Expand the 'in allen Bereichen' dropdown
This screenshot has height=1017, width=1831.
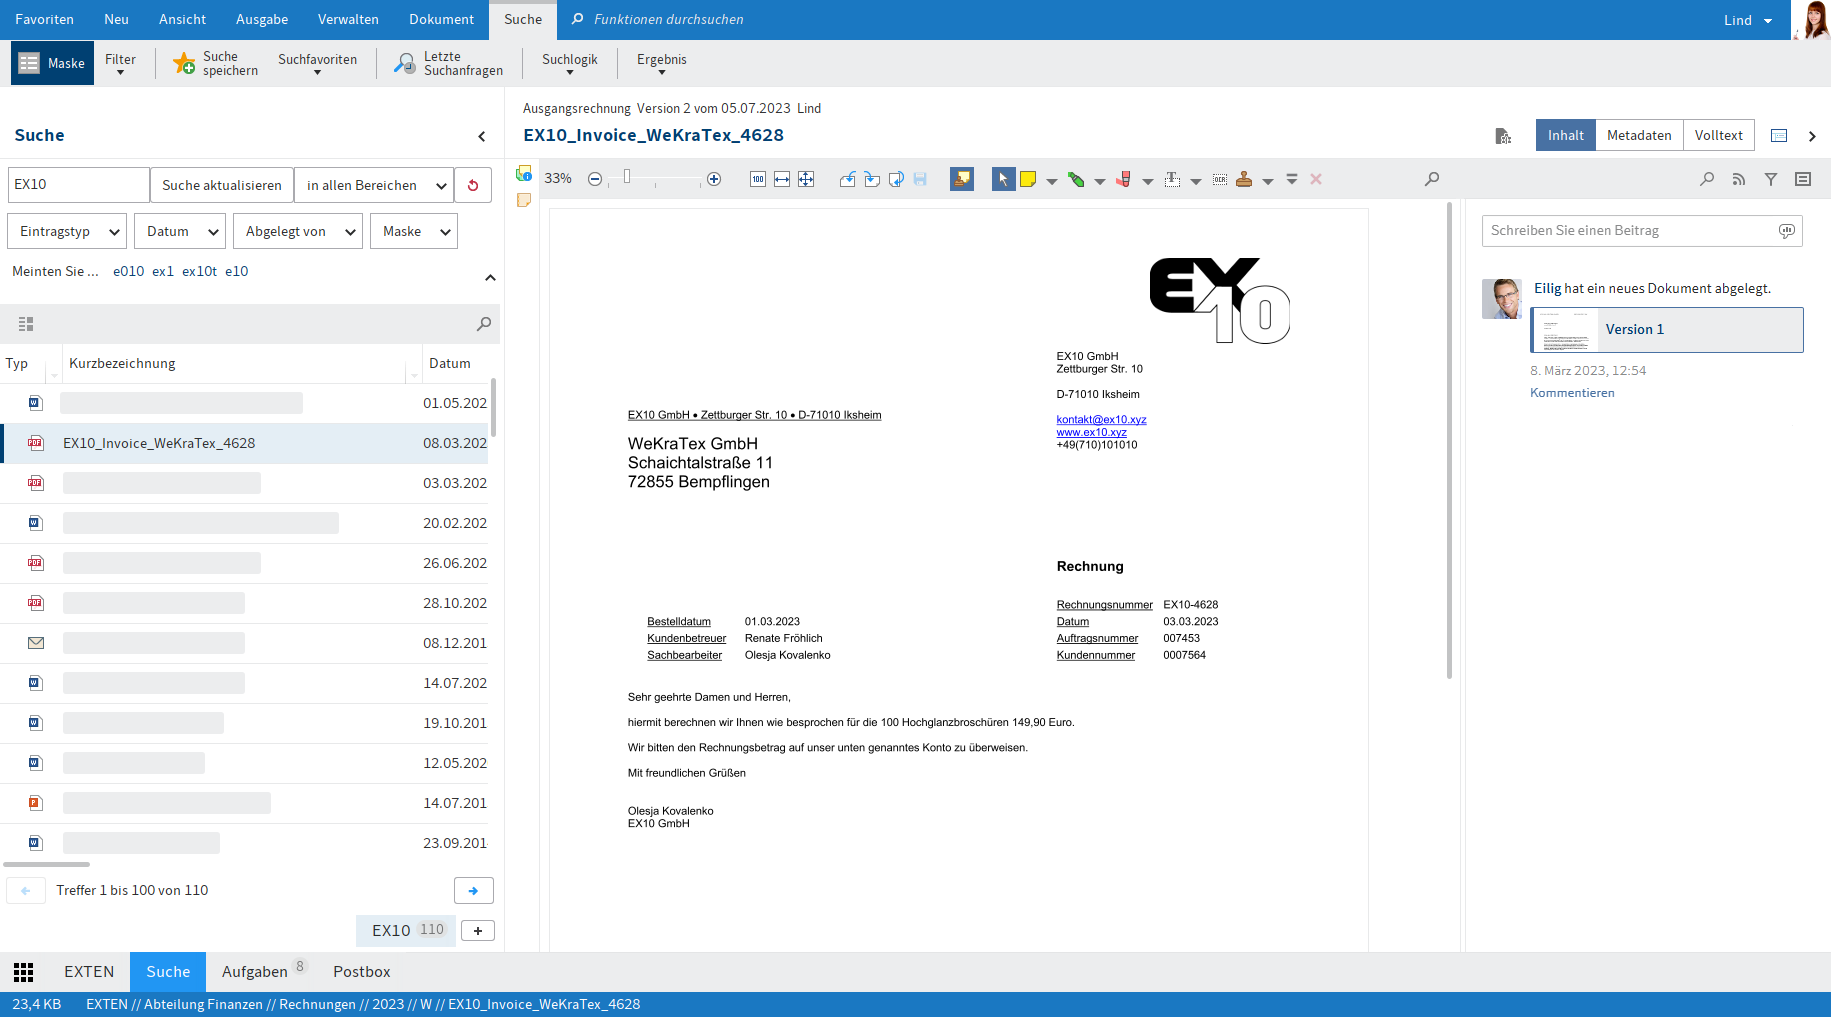tap(374, 185)
